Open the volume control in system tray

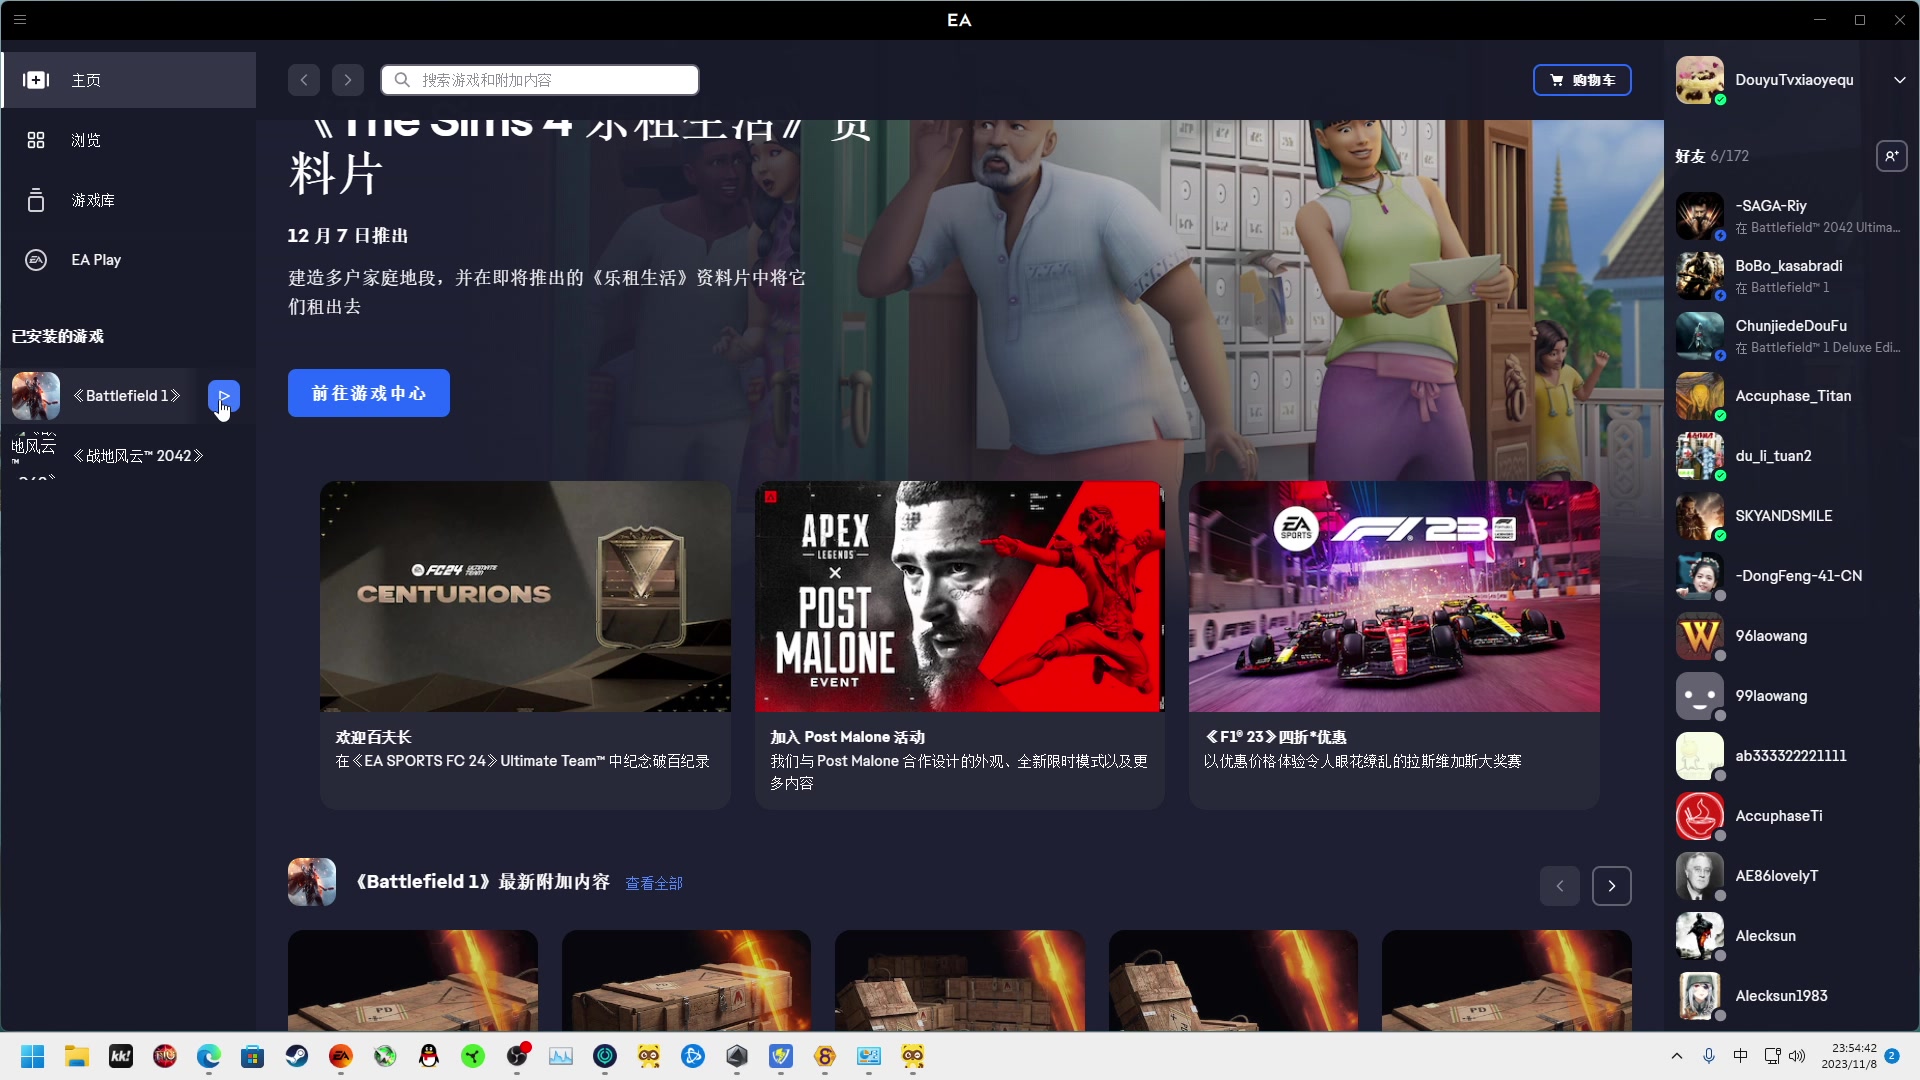(1797, 1056)
